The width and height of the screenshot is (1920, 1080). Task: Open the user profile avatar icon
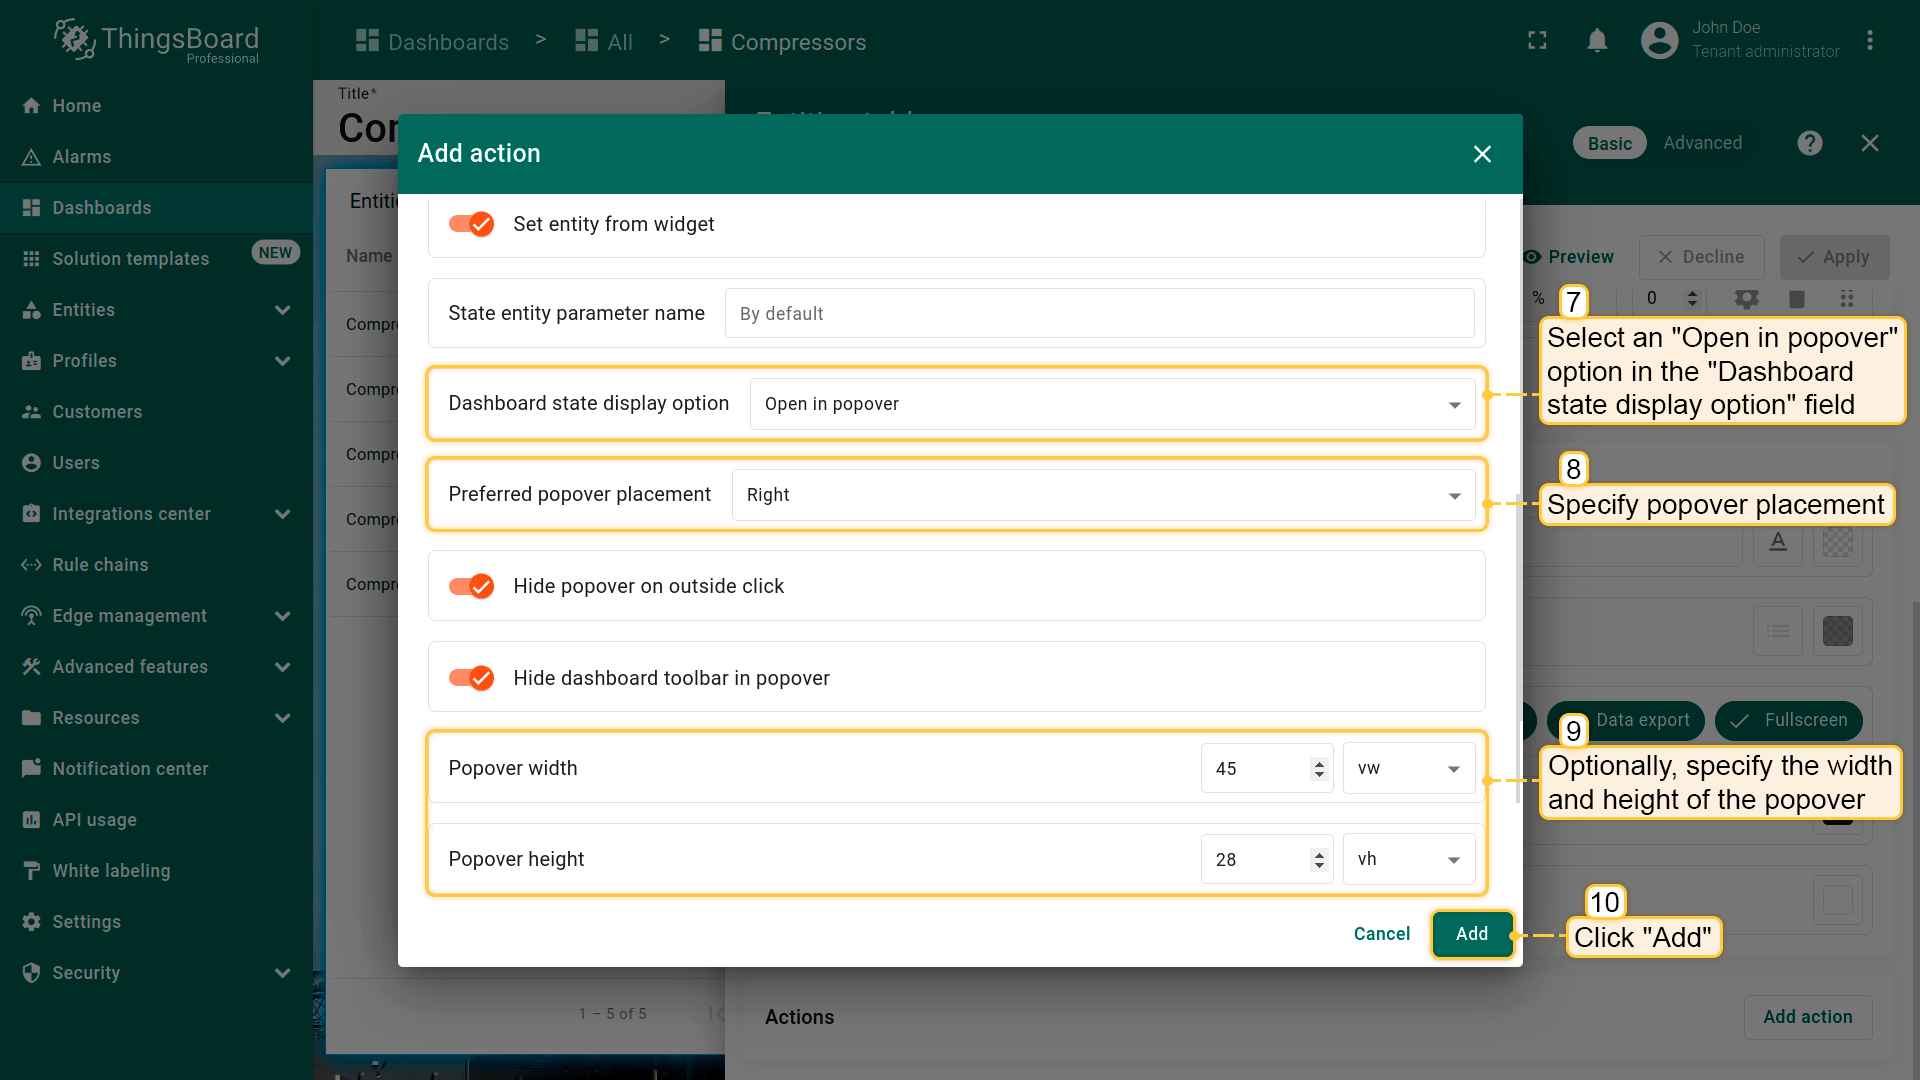click(x=1659, y=41)
